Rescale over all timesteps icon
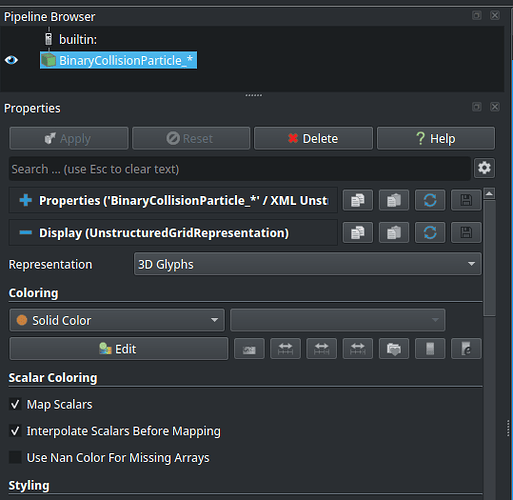The image size is (513, 500). click(x=358, y=349)
